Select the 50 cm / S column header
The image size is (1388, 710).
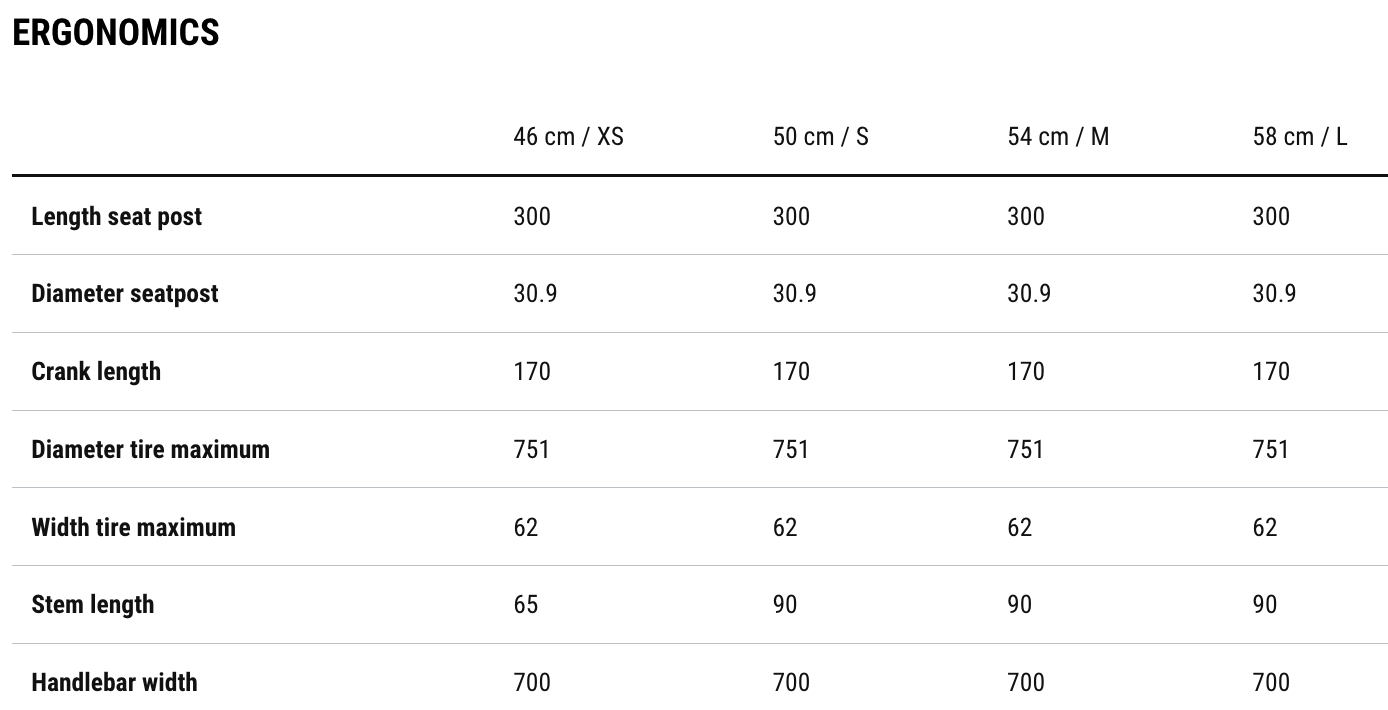[x=820, y=136]
